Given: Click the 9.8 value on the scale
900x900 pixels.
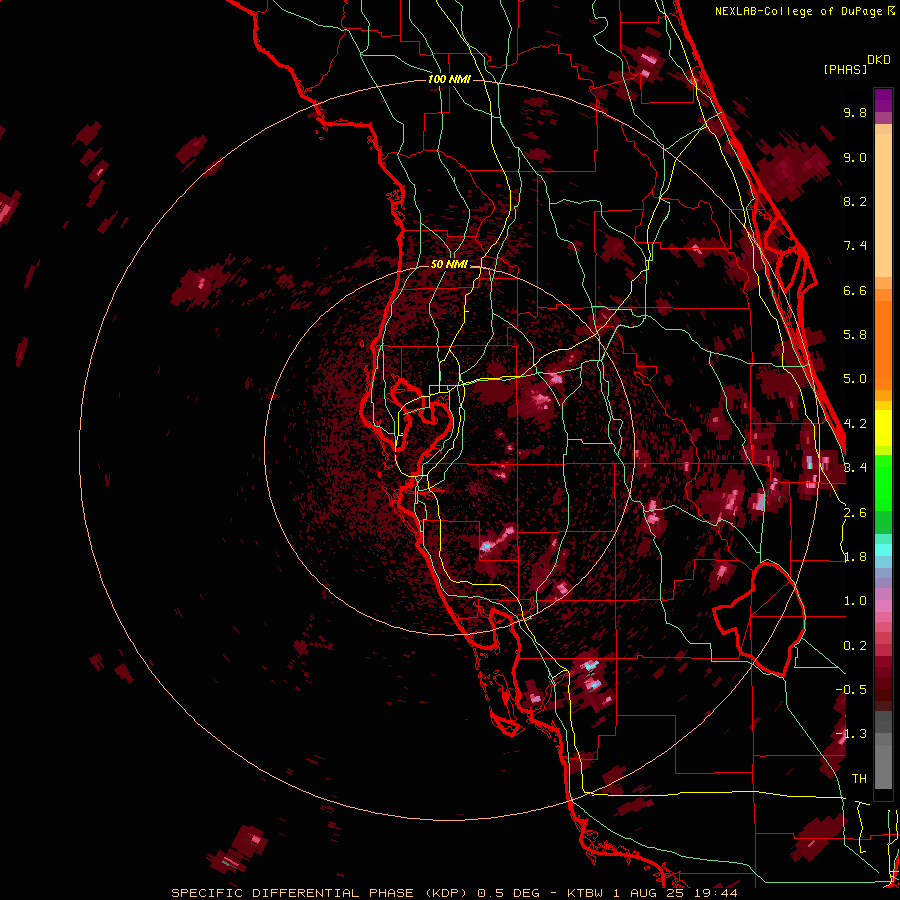Looking at the screenshot, I should click(855, 112).
